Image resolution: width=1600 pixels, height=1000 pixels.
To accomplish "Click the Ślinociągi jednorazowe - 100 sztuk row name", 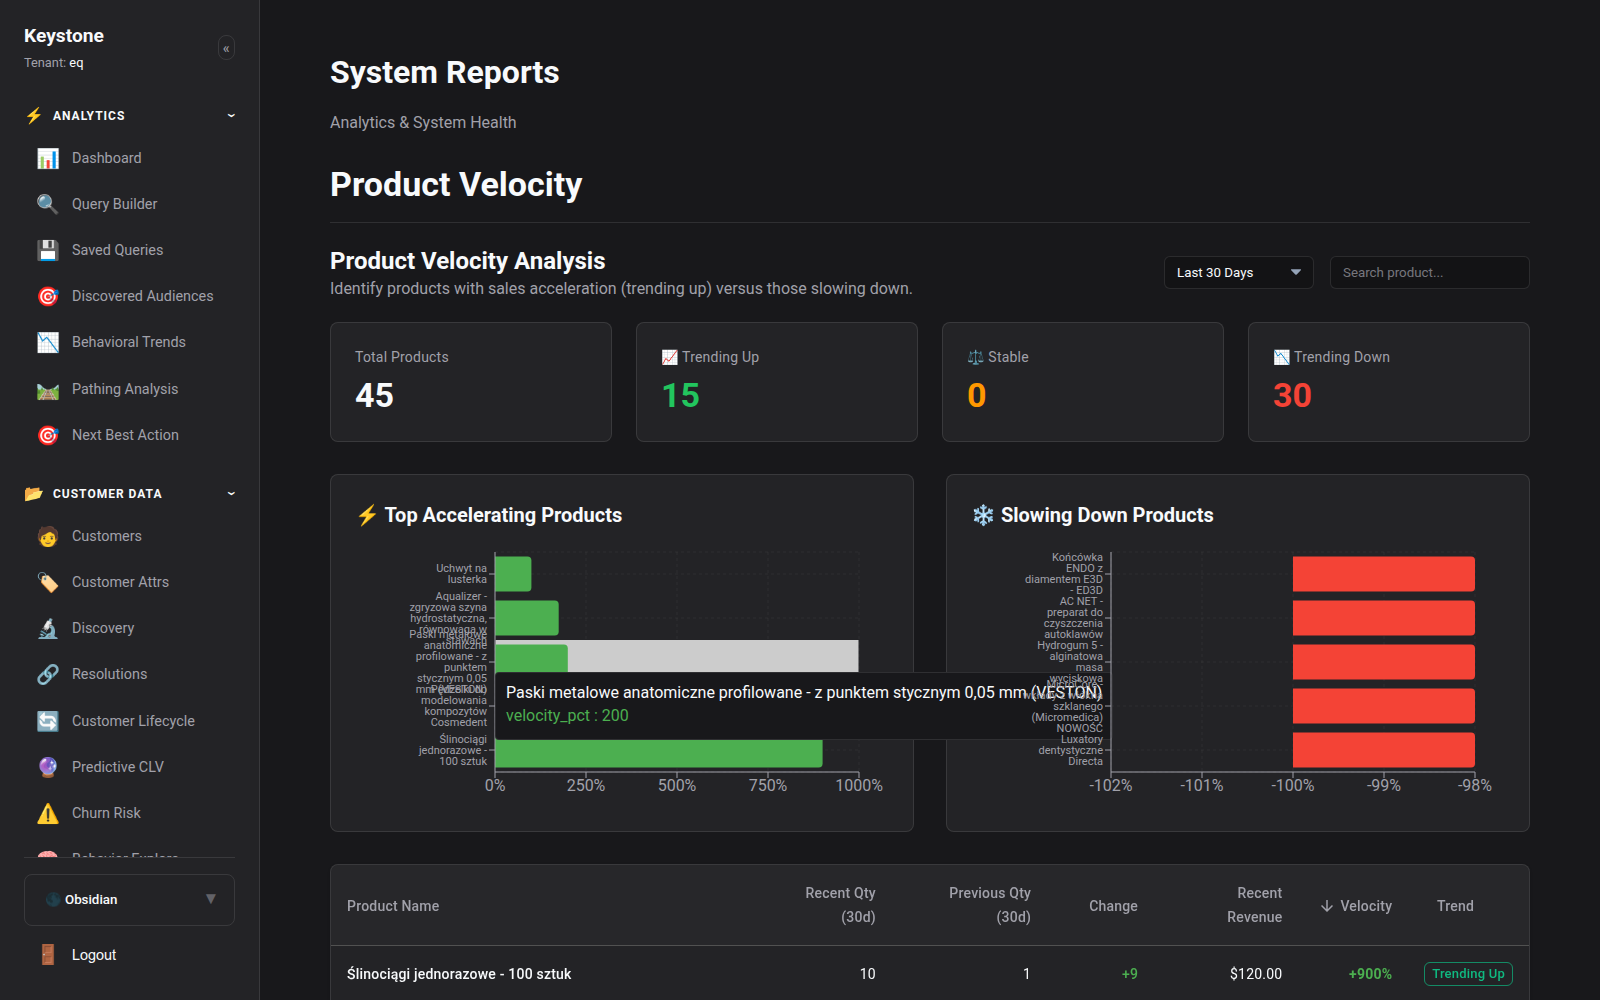I will (459, 974).
